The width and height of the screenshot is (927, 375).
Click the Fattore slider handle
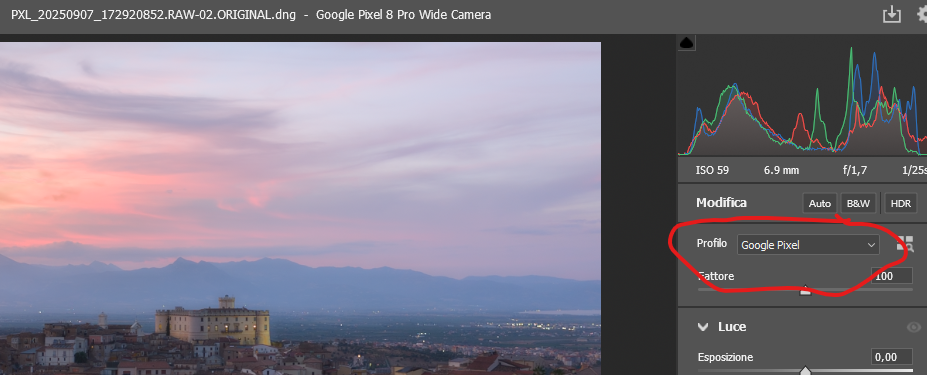[805, 290]
